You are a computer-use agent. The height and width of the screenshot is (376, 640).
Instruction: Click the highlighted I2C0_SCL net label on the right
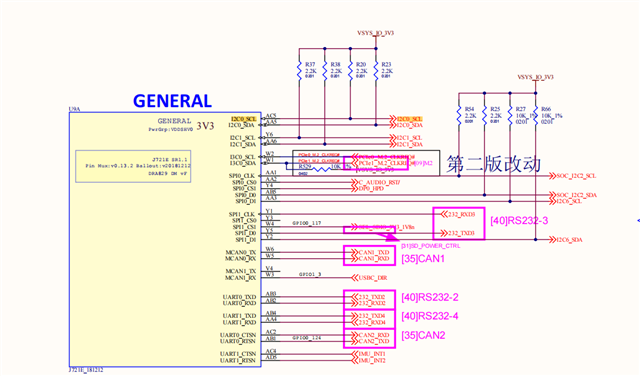coord(409,119)
